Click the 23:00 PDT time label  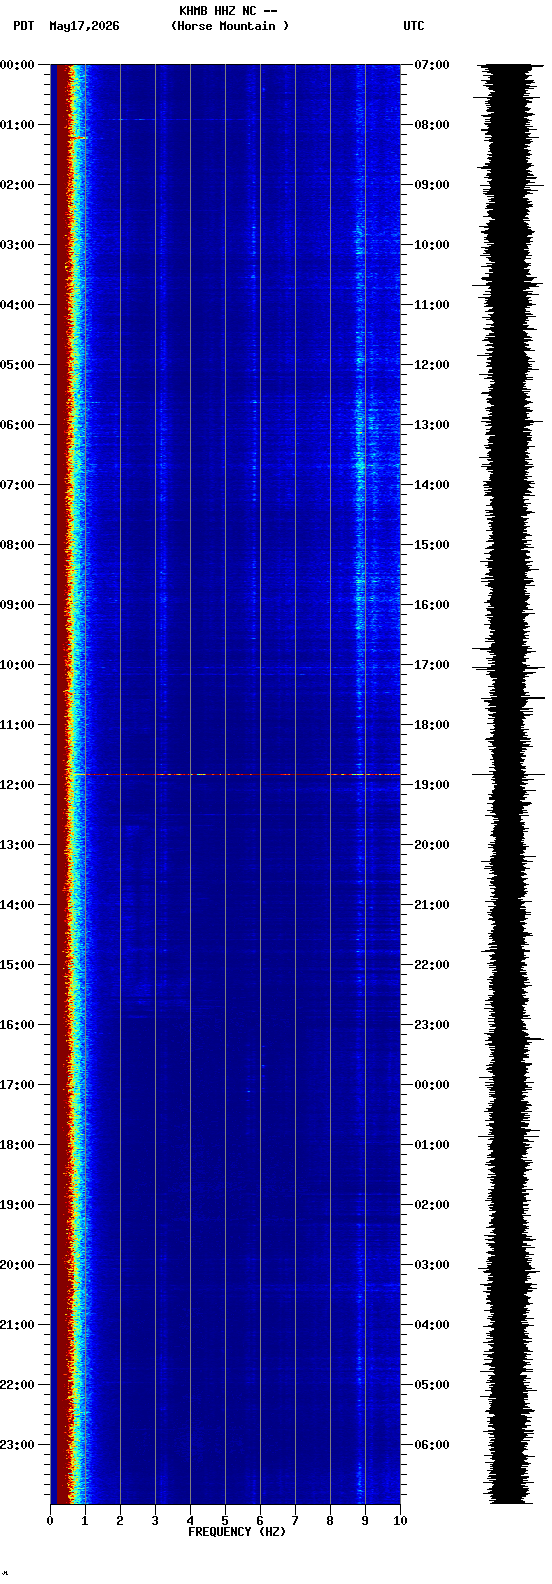[18, 1445]
